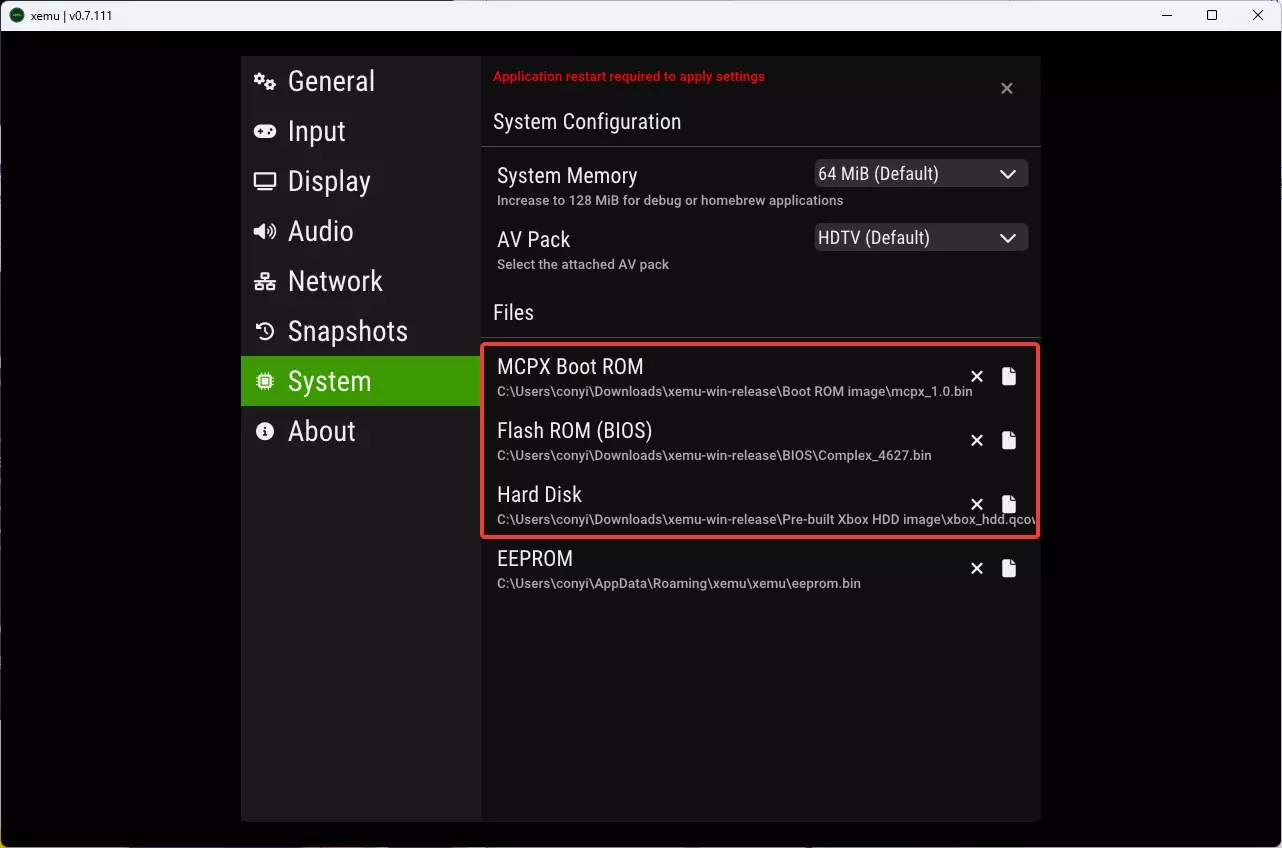
Task: Browse for Flash ROM (BIOS) file
Action: pyautogui.click(x=1009, y=440)
